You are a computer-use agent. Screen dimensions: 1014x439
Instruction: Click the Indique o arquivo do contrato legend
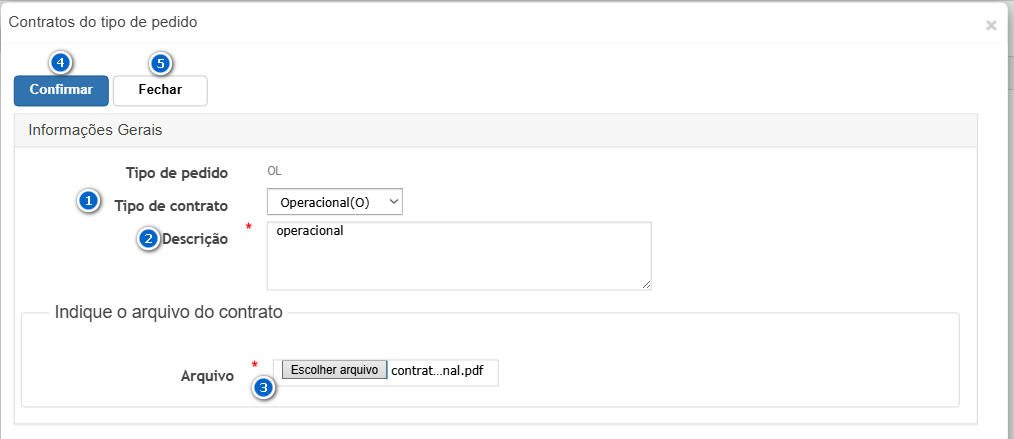[x=169, y=312]
